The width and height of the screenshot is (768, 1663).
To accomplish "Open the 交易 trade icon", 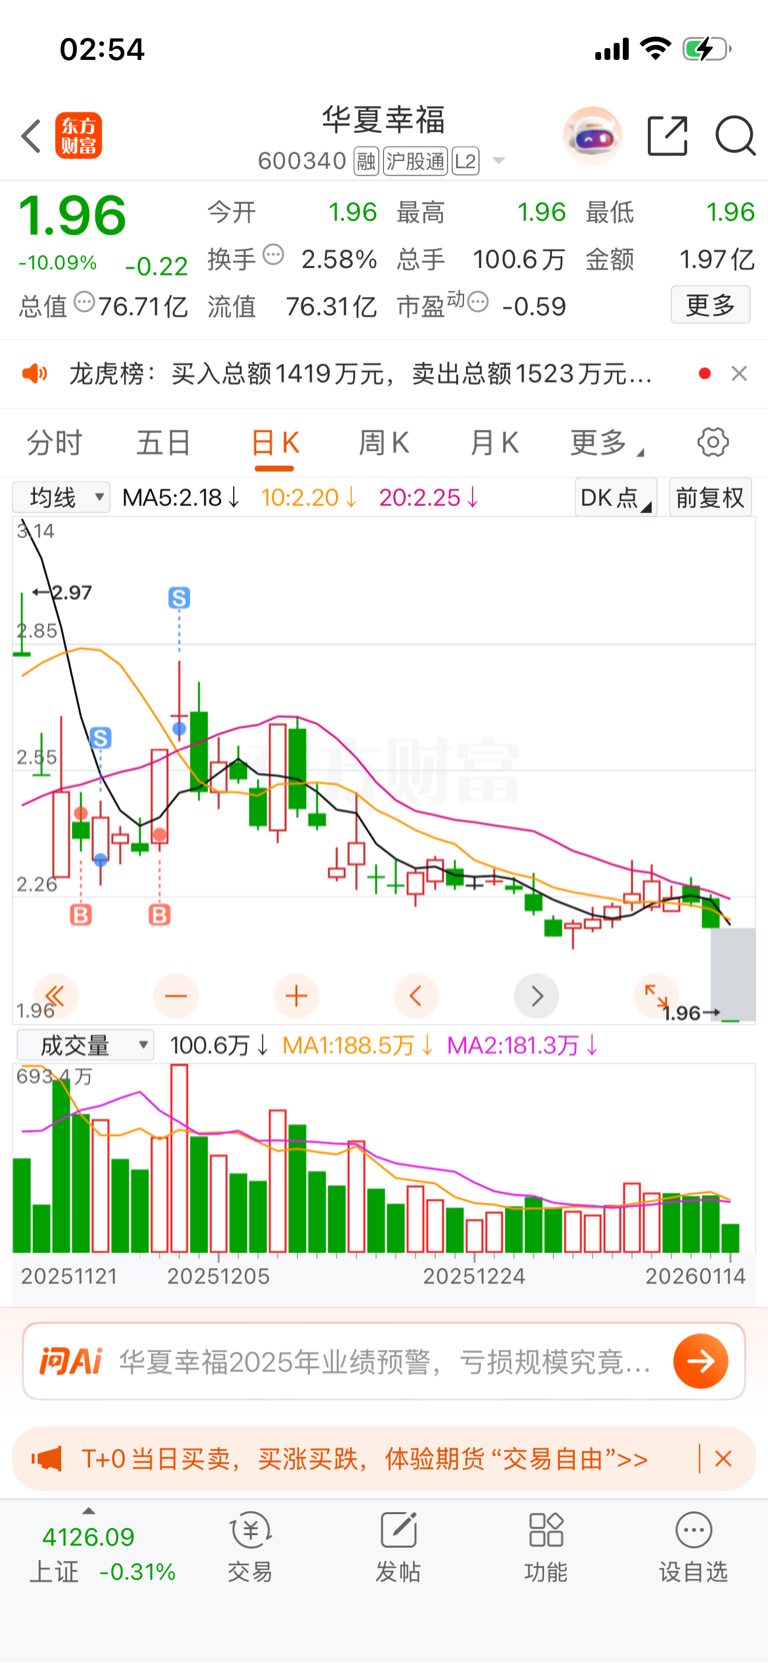I will coord(250,1548).
